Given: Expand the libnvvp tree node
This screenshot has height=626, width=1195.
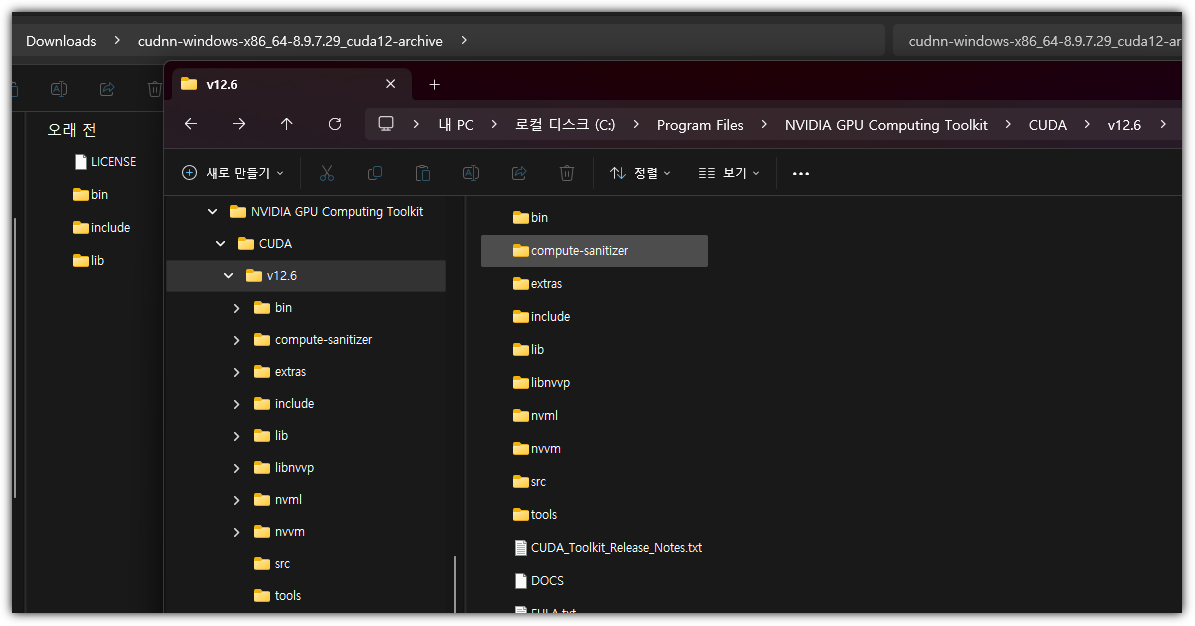Looking at the screenshot, I should click(236, 468).
